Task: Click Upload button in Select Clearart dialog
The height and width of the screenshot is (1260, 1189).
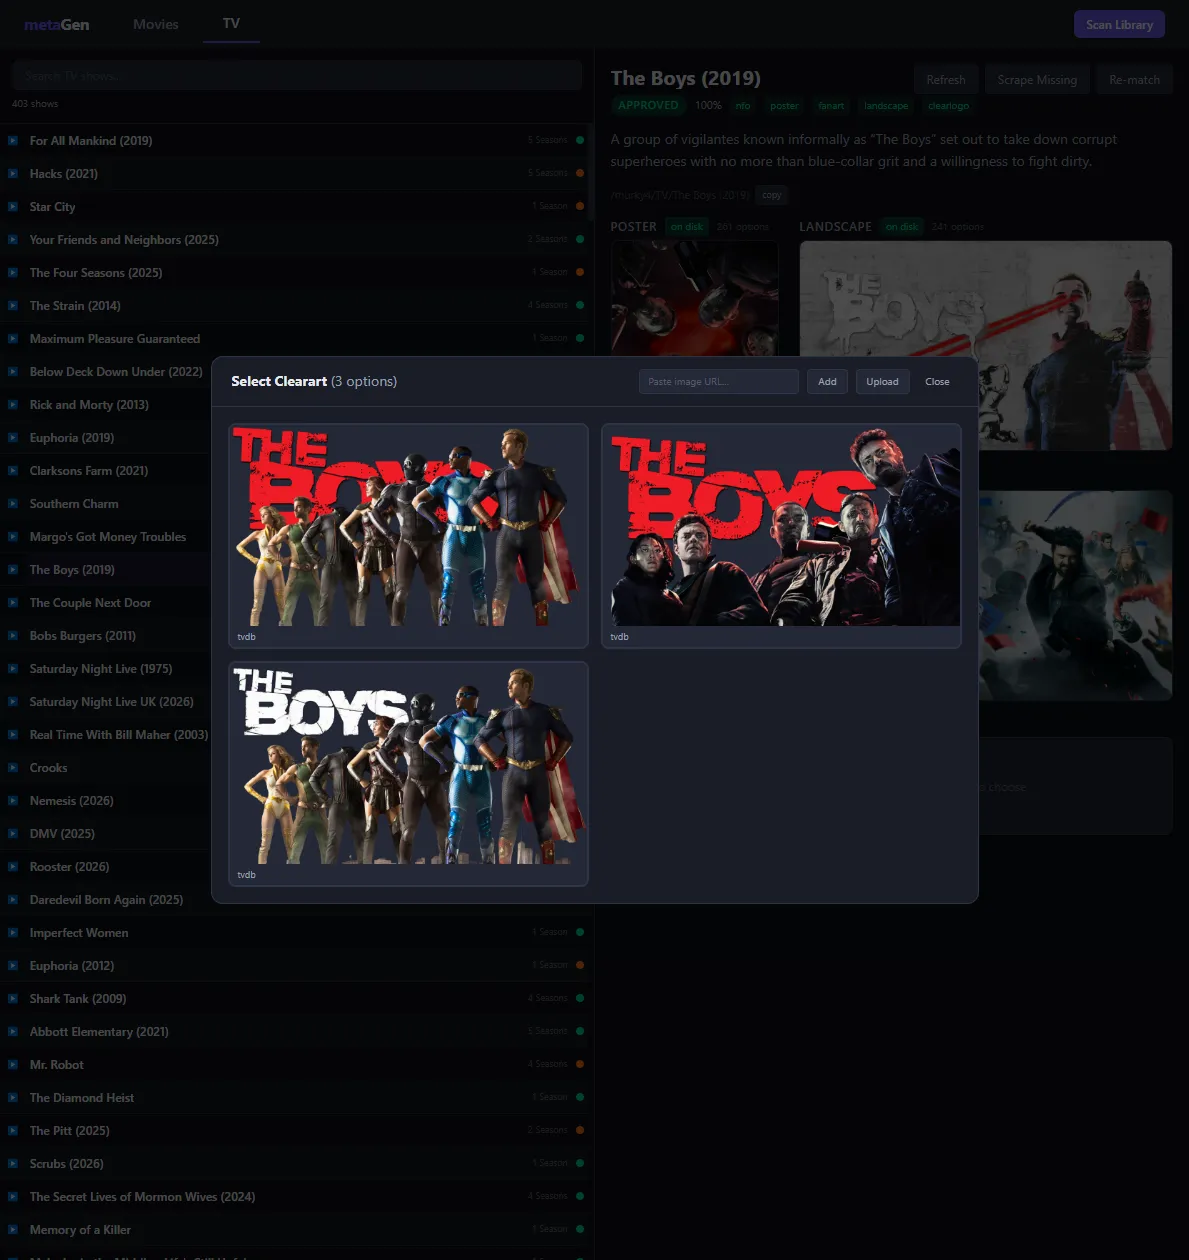Action: pyautogui.click(x=882, y=382)
